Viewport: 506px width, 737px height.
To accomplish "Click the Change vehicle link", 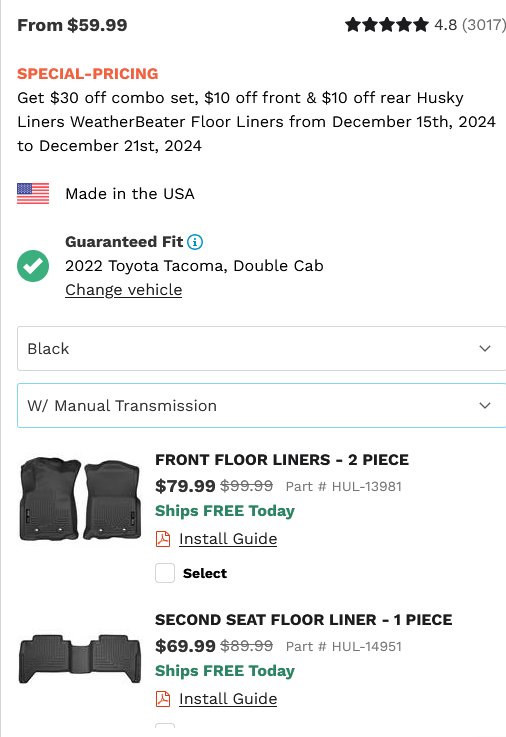I will pos(124,290).
